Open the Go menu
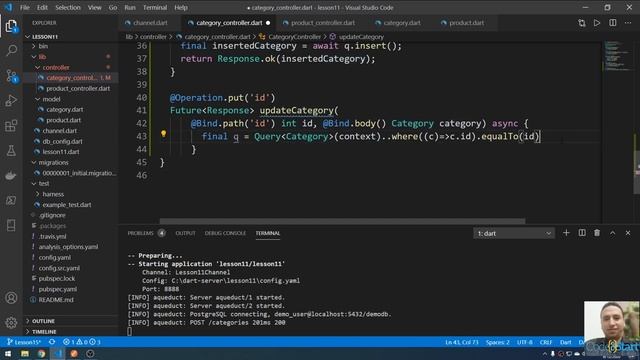640x360 pixels. pos(113,7)
